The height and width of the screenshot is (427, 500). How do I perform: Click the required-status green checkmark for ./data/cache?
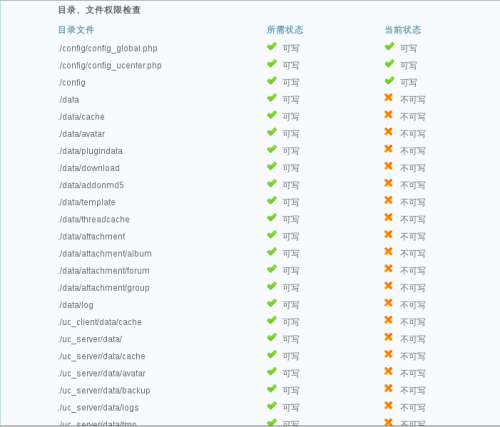(x=272, y=115)
